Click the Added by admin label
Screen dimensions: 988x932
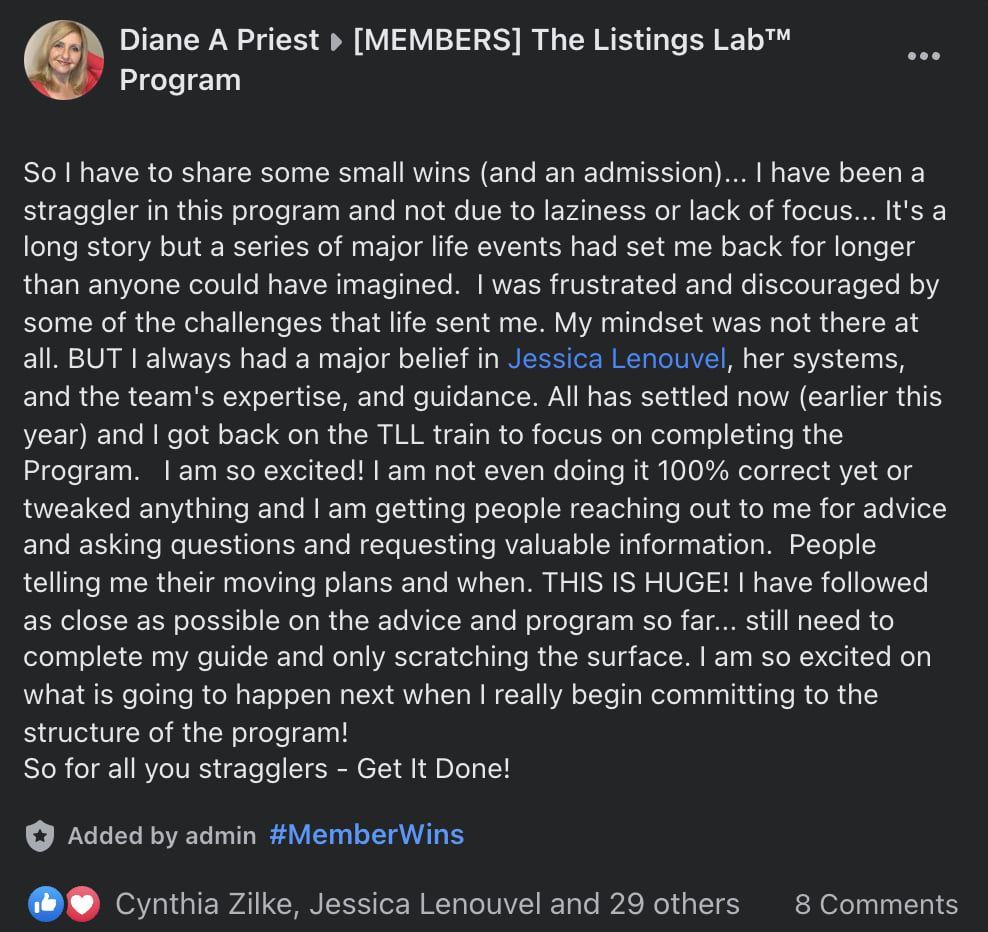162,836
